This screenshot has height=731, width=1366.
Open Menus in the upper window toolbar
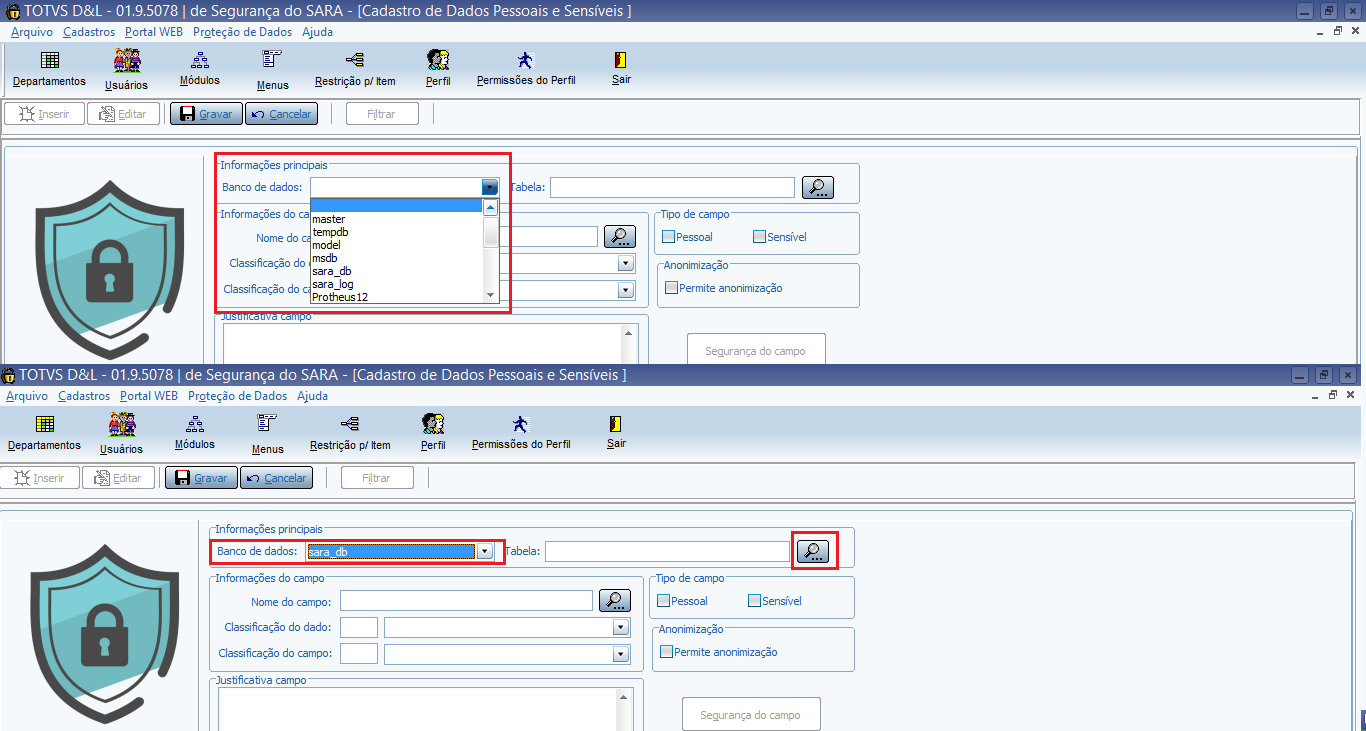coord(272,70)
